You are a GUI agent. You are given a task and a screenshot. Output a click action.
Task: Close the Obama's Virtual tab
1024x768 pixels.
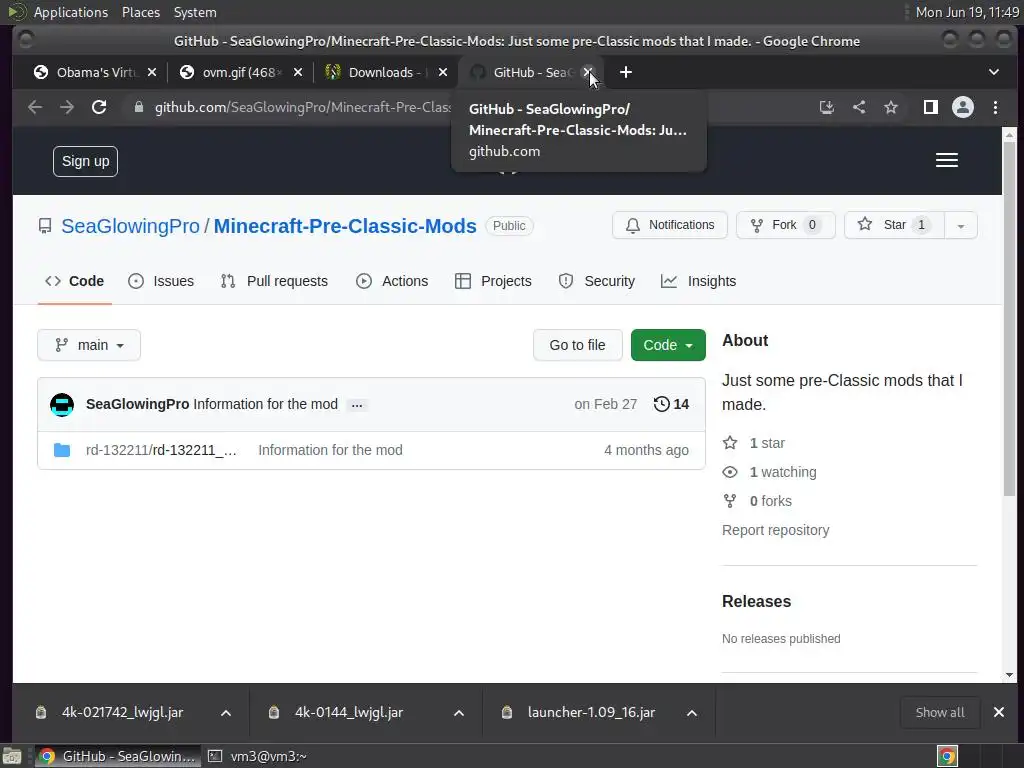152,72
